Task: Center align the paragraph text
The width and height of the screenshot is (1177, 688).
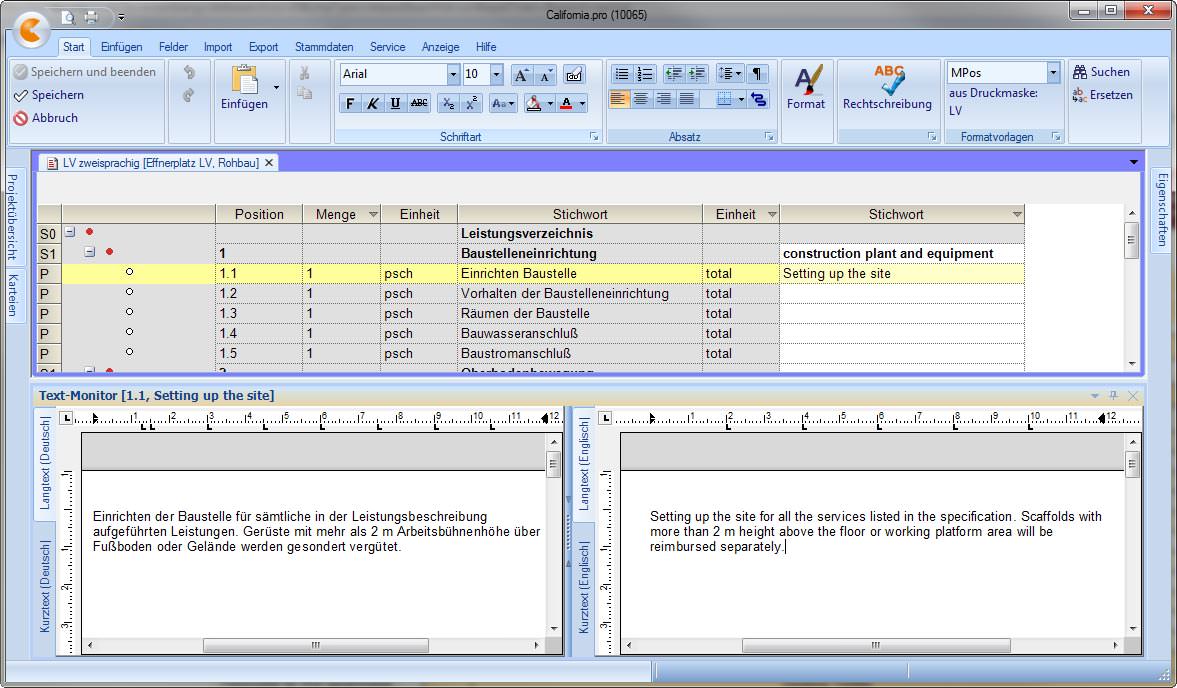Action: coord(641,99)
